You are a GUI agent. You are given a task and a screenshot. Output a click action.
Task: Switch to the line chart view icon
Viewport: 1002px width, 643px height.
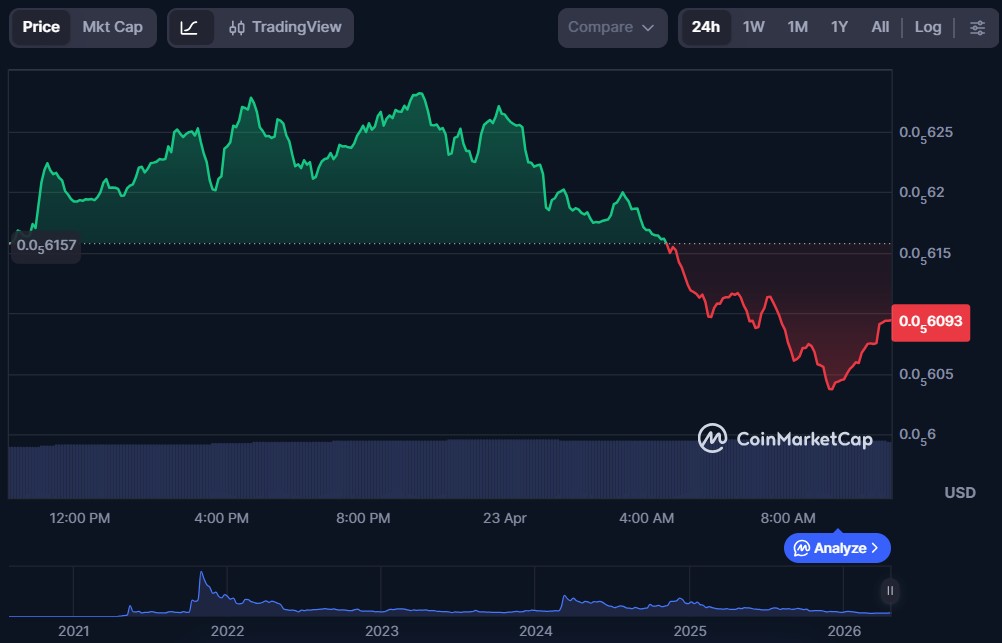point(190,27)
